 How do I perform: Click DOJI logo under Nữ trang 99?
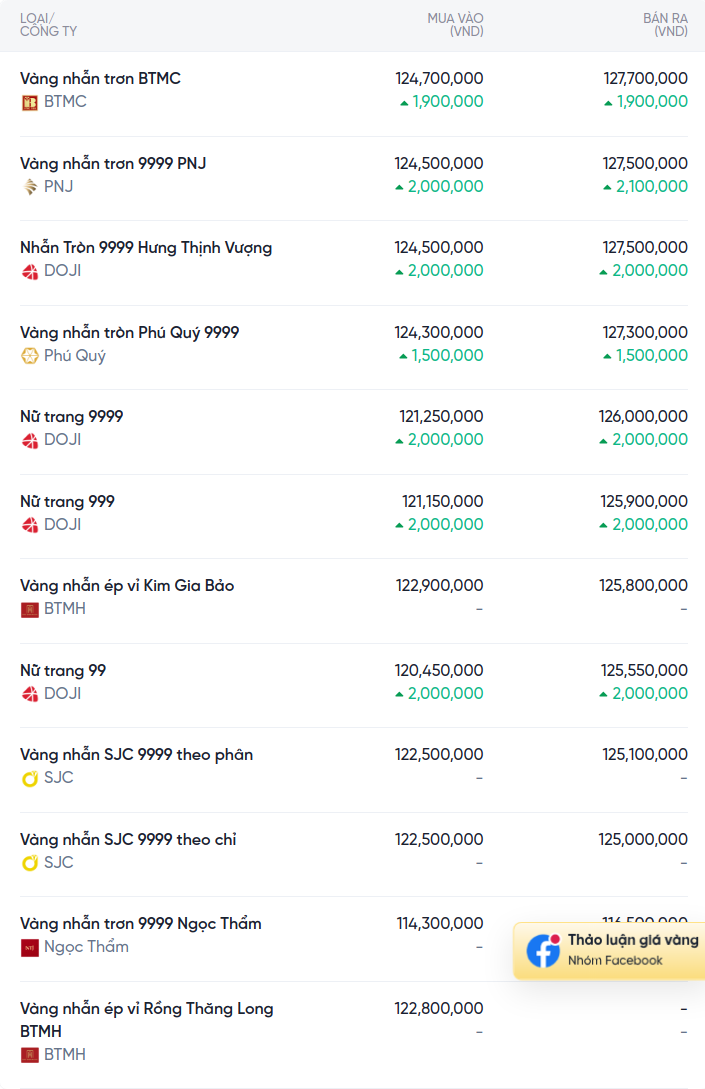pyautogui.click(x=30, y=694)
